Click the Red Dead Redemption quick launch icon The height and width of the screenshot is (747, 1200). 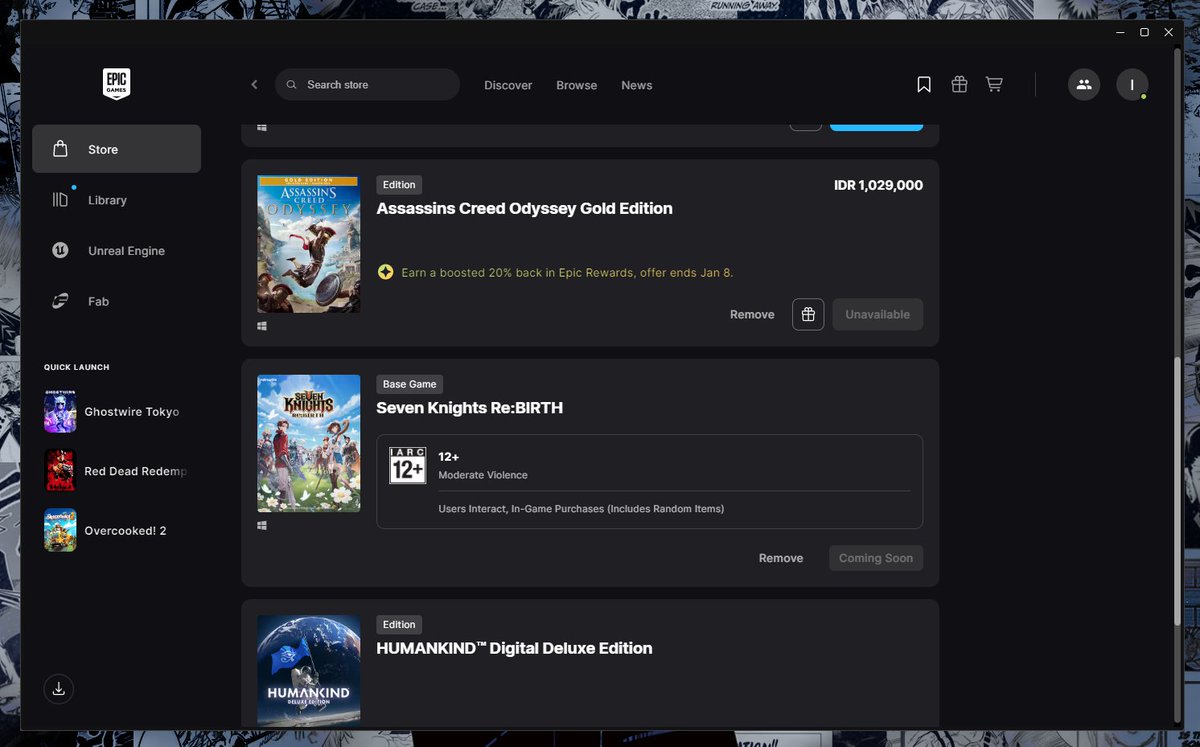tap(60, 471)
